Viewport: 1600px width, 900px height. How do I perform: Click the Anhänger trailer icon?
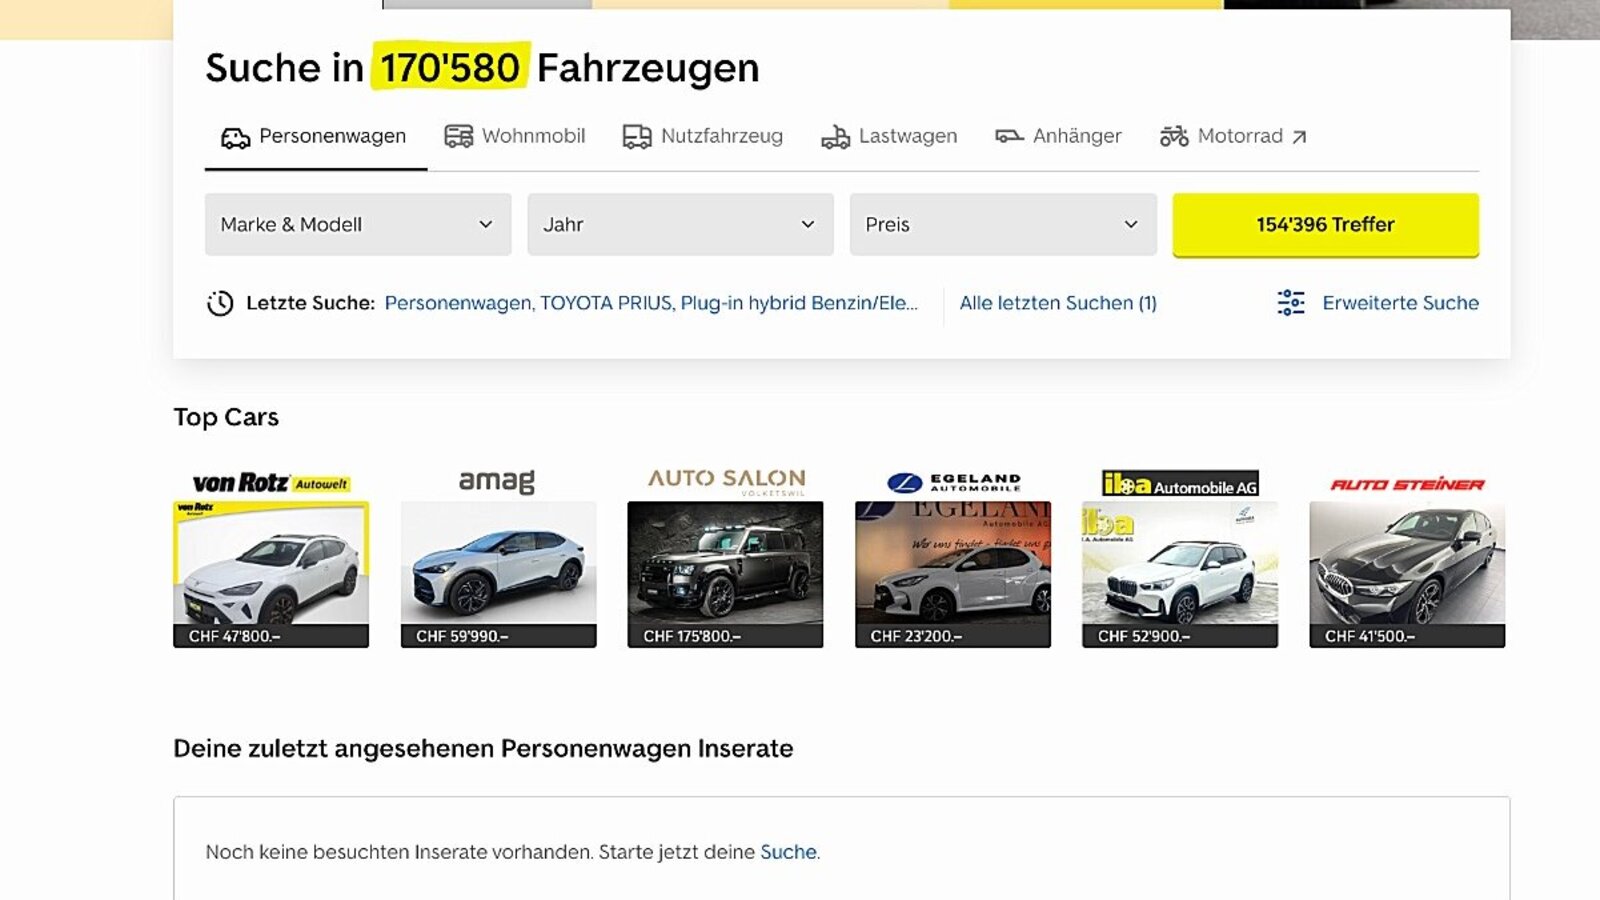(1009, 136)
